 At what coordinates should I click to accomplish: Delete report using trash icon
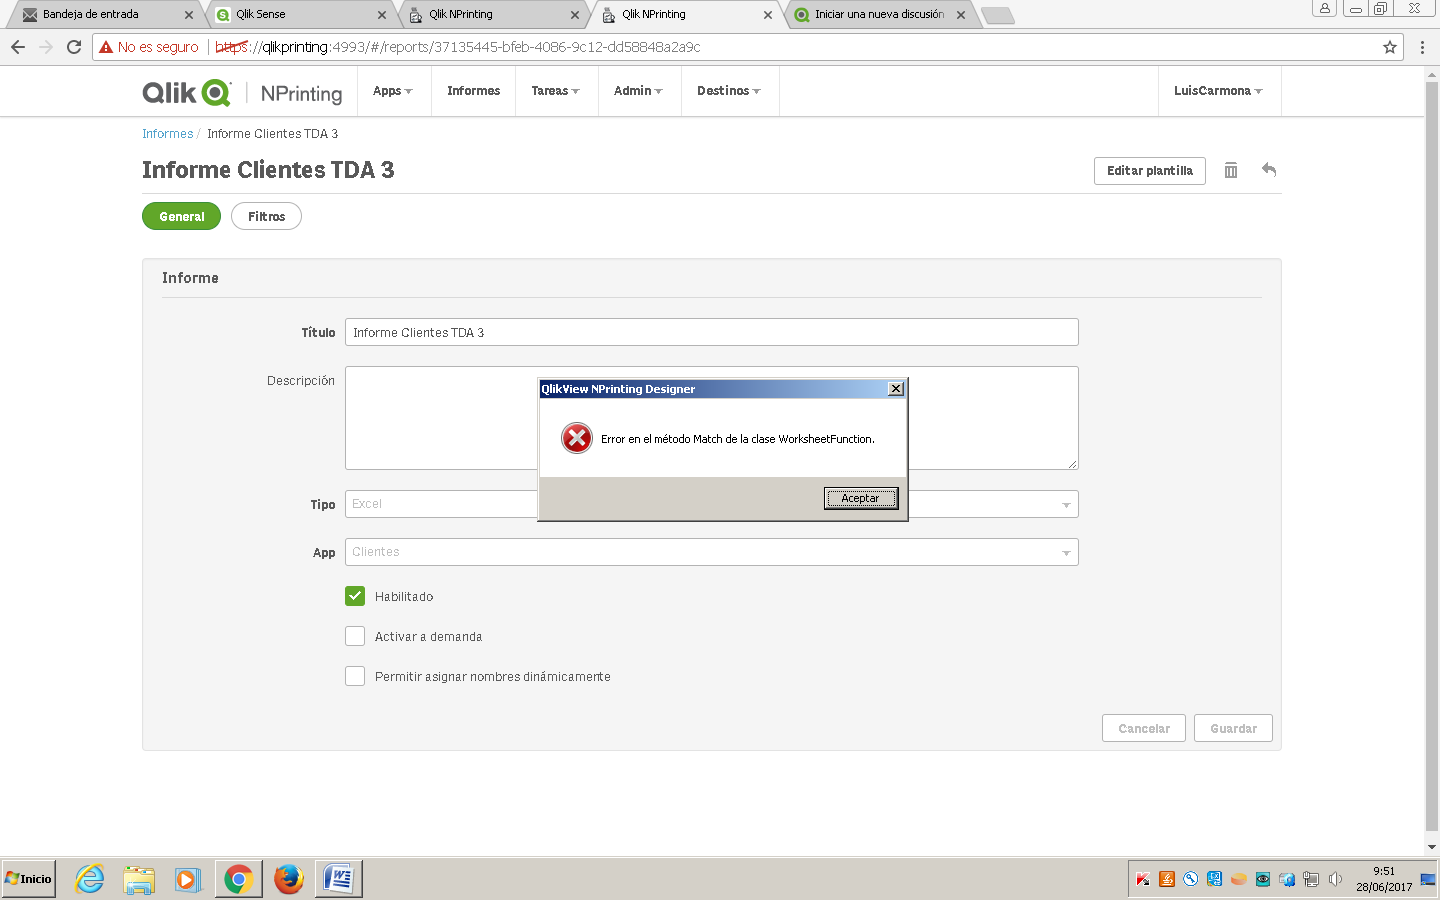(1231, 171)
